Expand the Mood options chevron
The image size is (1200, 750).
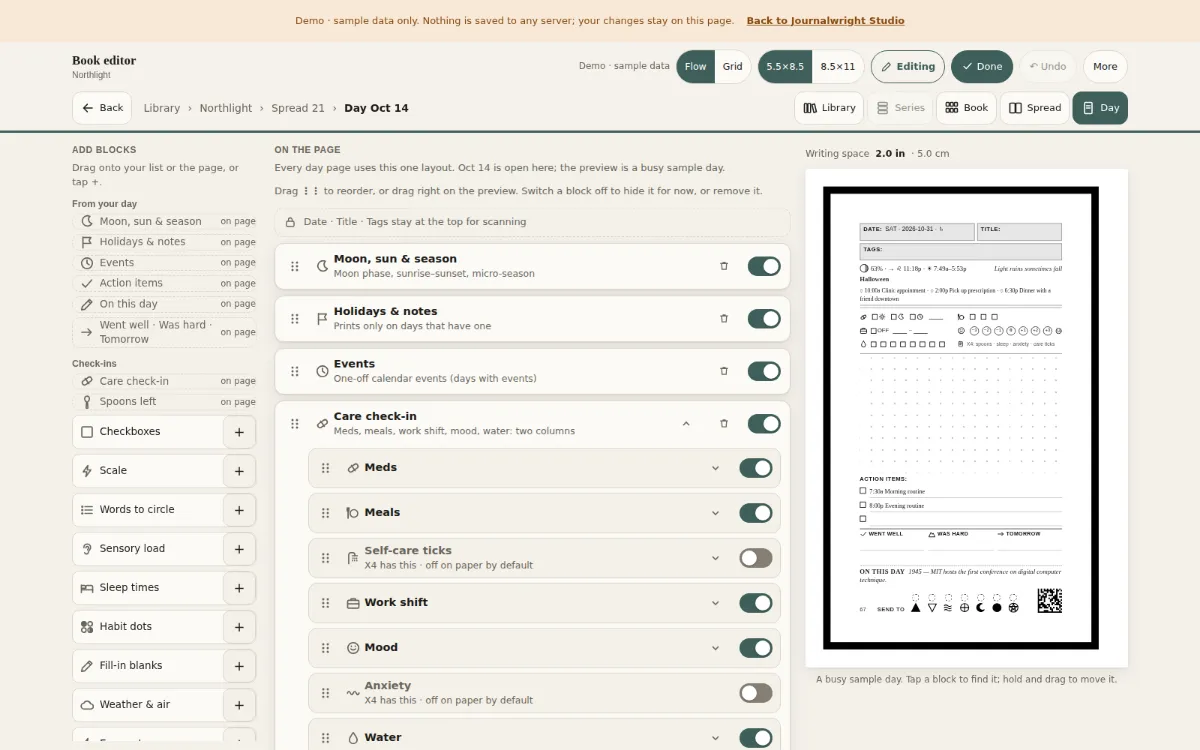pos(715,648)
